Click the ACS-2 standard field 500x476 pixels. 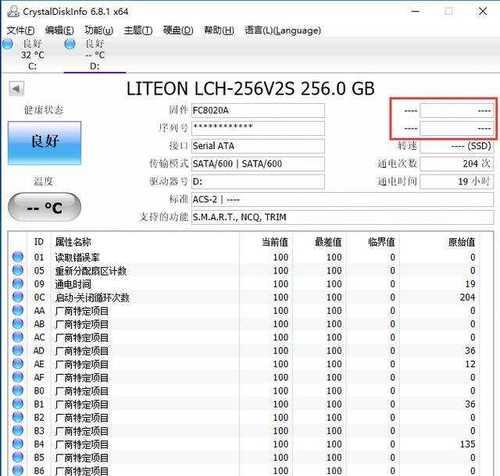[342, 199]
